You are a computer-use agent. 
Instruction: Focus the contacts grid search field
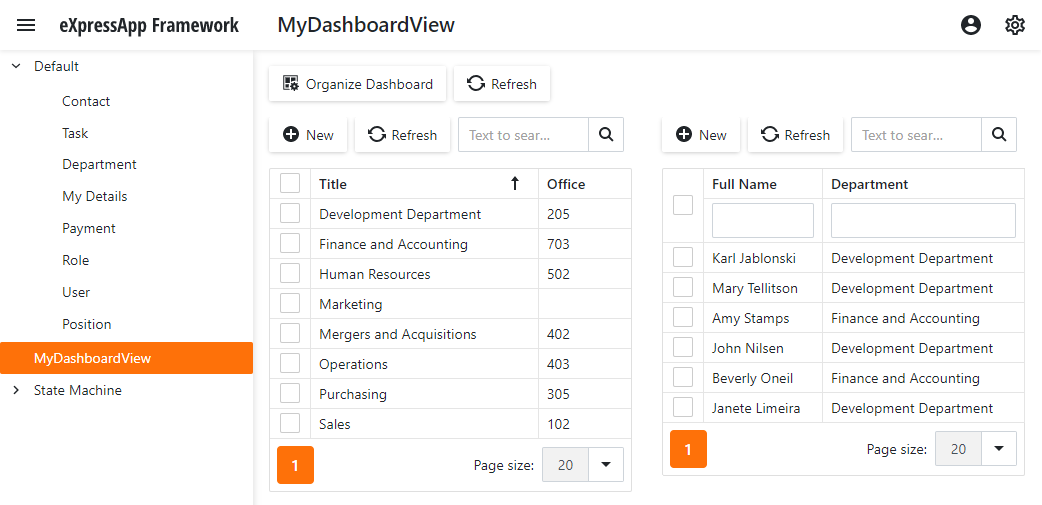916,135
